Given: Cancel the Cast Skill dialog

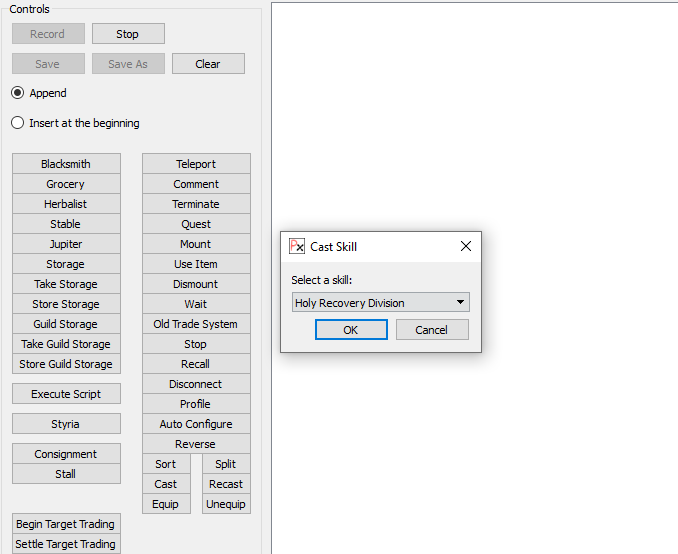Looking at the screenshot, I should (432, 330).
